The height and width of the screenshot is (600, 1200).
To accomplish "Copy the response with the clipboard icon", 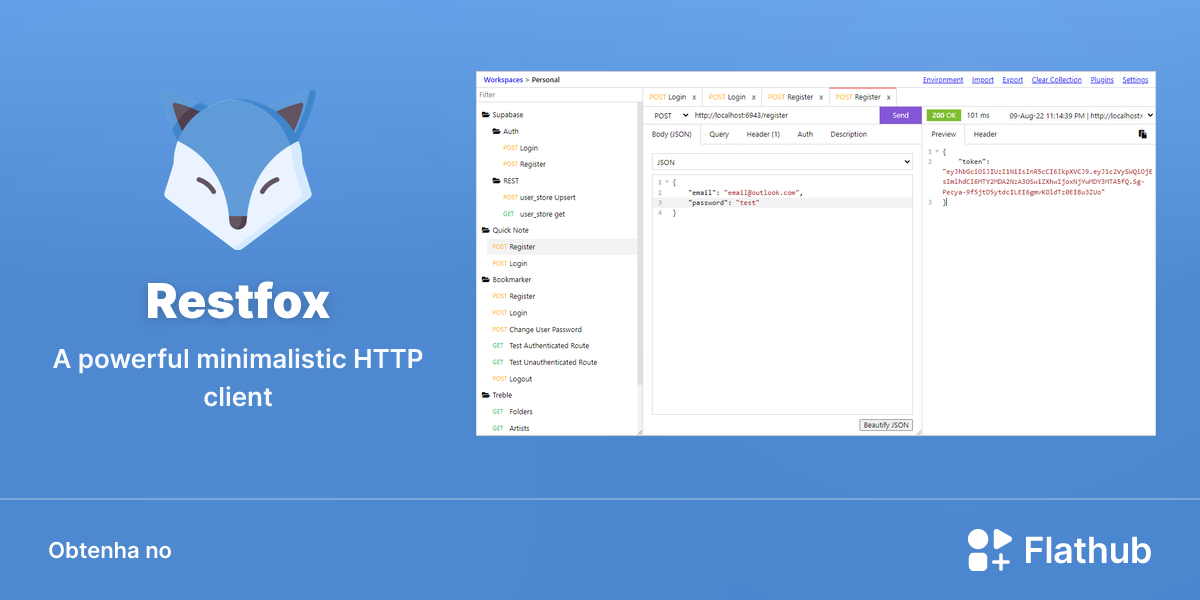I will (x=1143, y=134).
